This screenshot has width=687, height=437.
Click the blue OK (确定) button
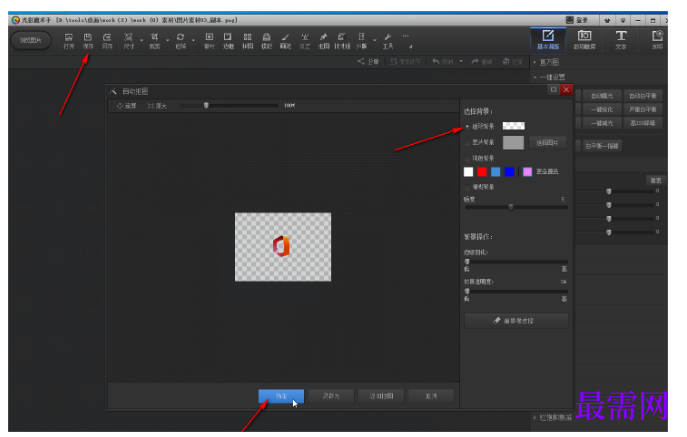click(281, 396)
